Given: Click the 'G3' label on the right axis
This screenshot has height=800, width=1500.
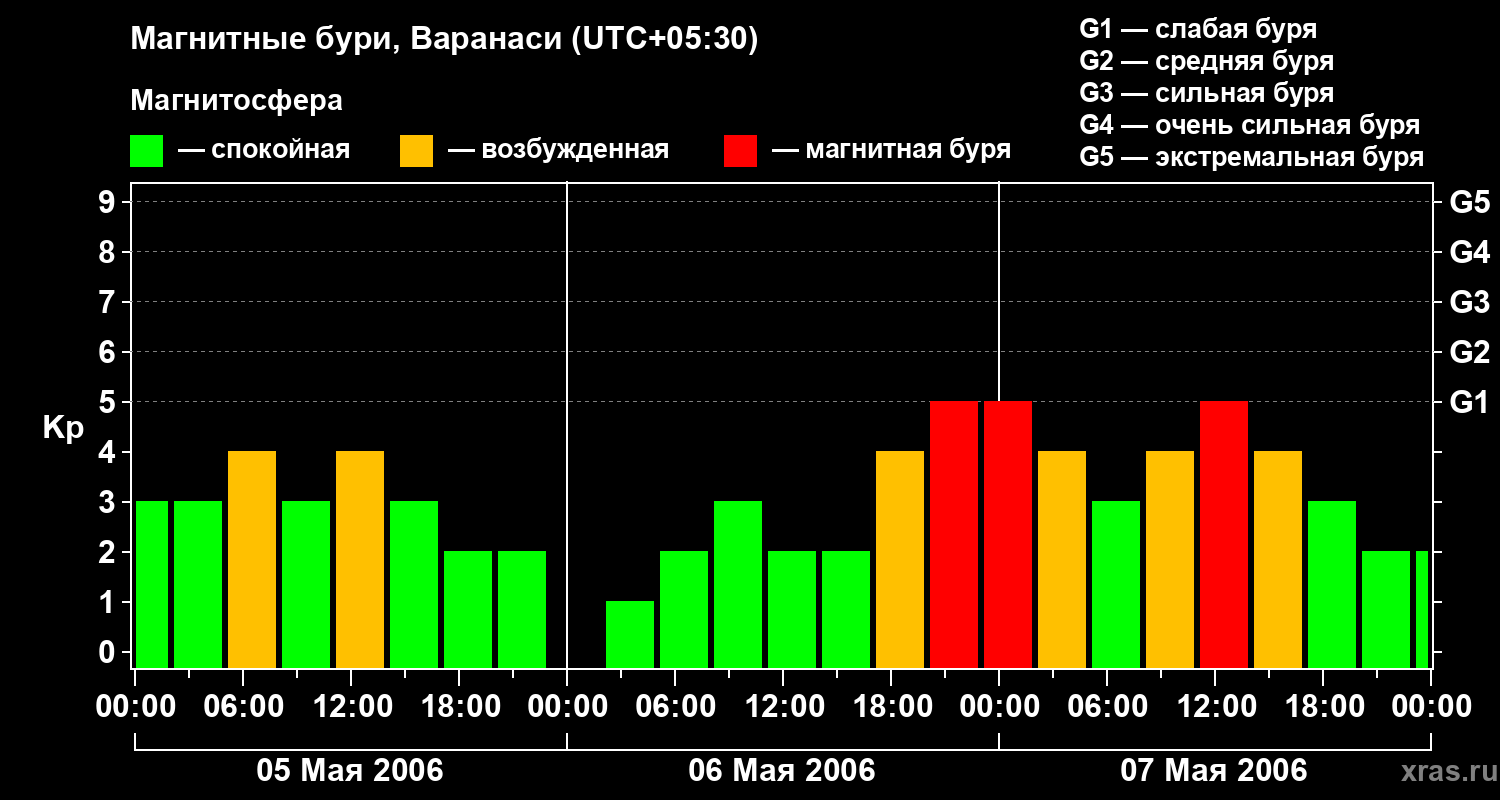Looking at the screenshot, I should tap(1469, 302).
